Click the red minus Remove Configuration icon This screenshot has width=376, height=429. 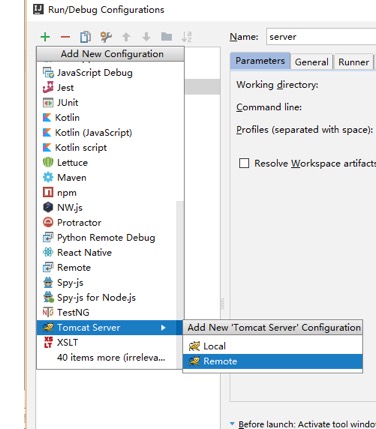(x=65, y=37)
